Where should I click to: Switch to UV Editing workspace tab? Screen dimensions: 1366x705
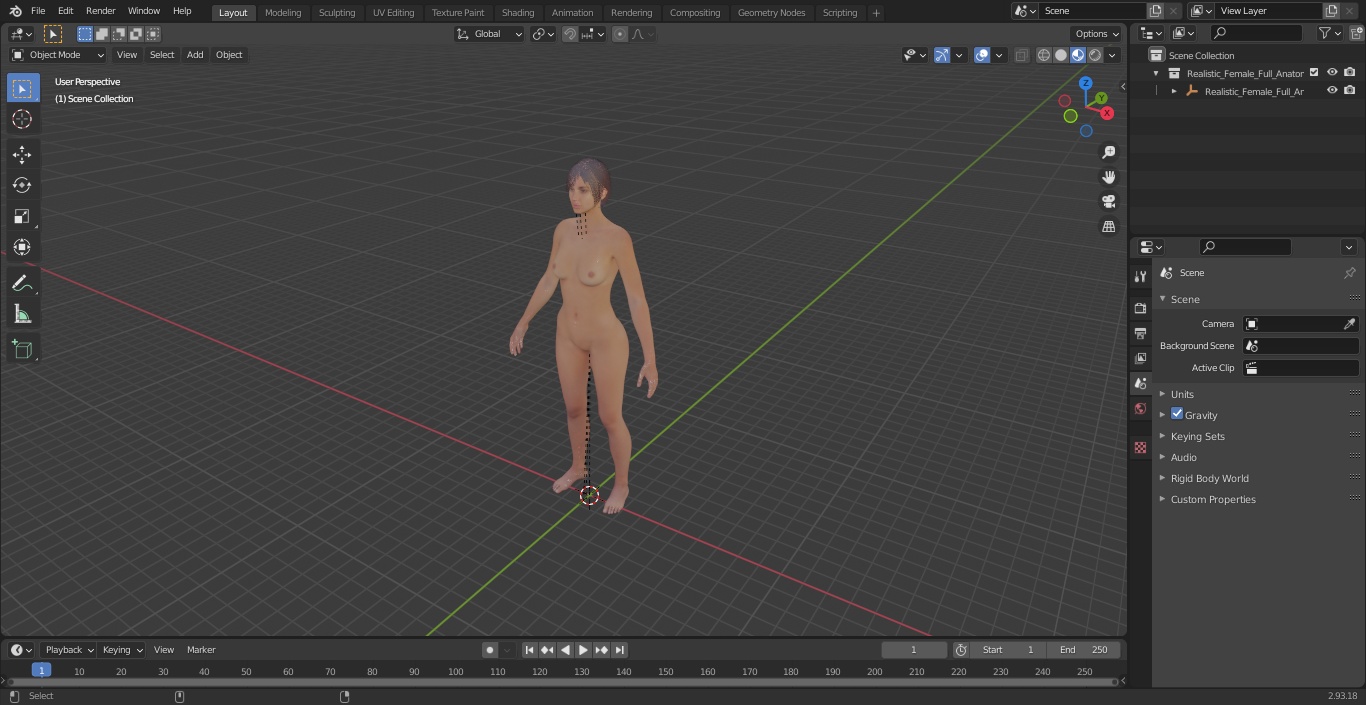pos(393,12)
